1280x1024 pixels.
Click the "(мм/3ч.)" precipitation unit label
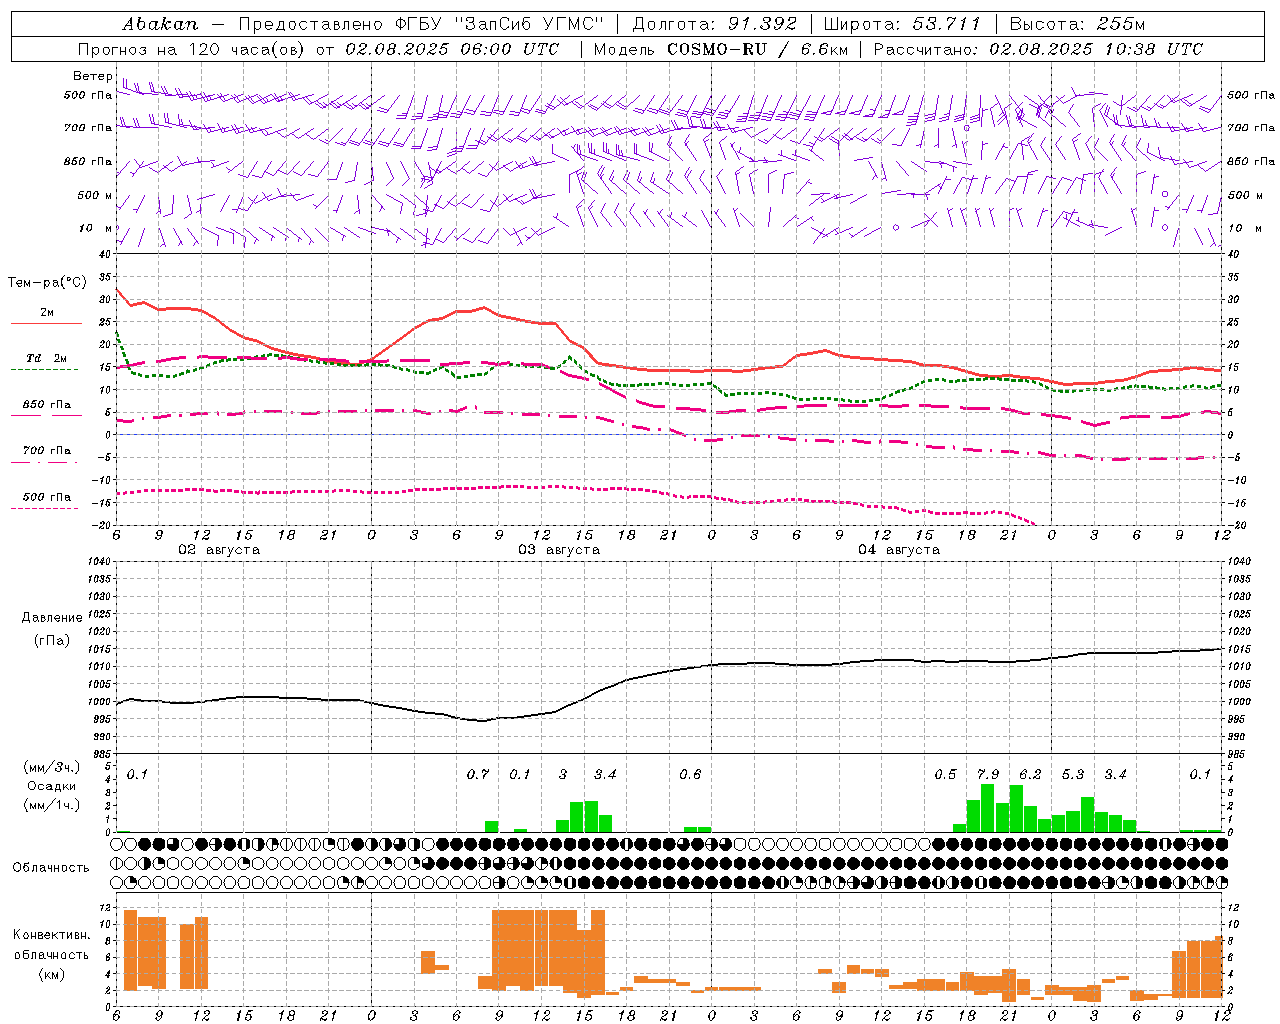[x=52, y=767]
